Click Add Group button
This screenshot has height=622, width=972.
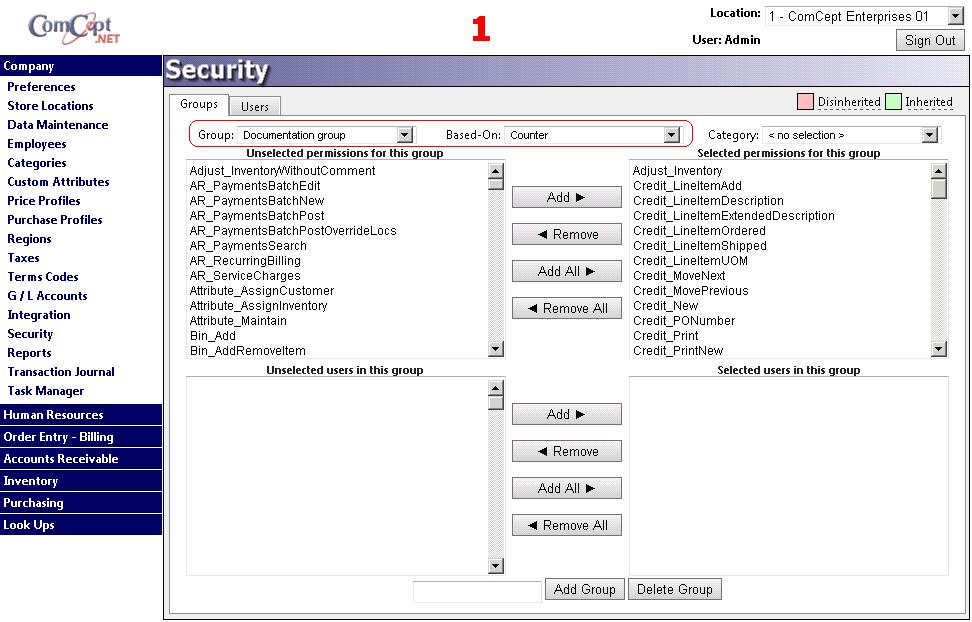coord(585,589)
